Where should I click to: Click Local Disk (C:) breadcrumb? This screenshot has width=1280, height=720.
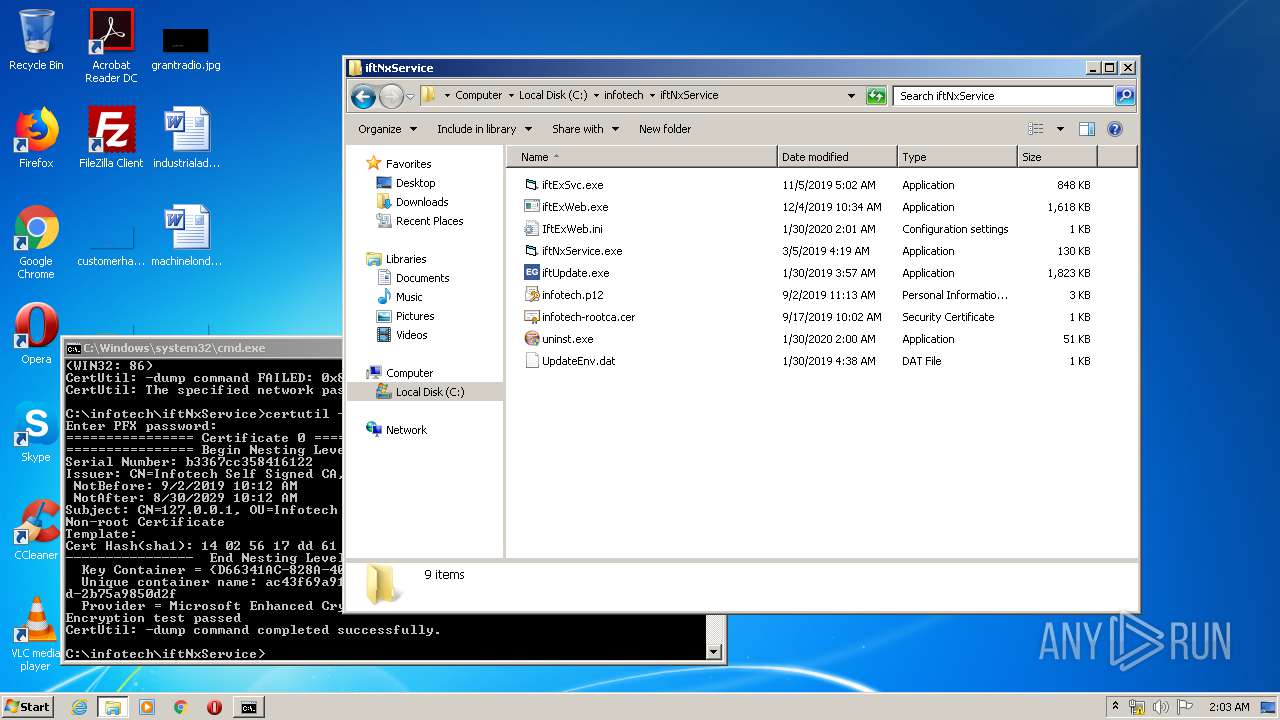[553, 96]
